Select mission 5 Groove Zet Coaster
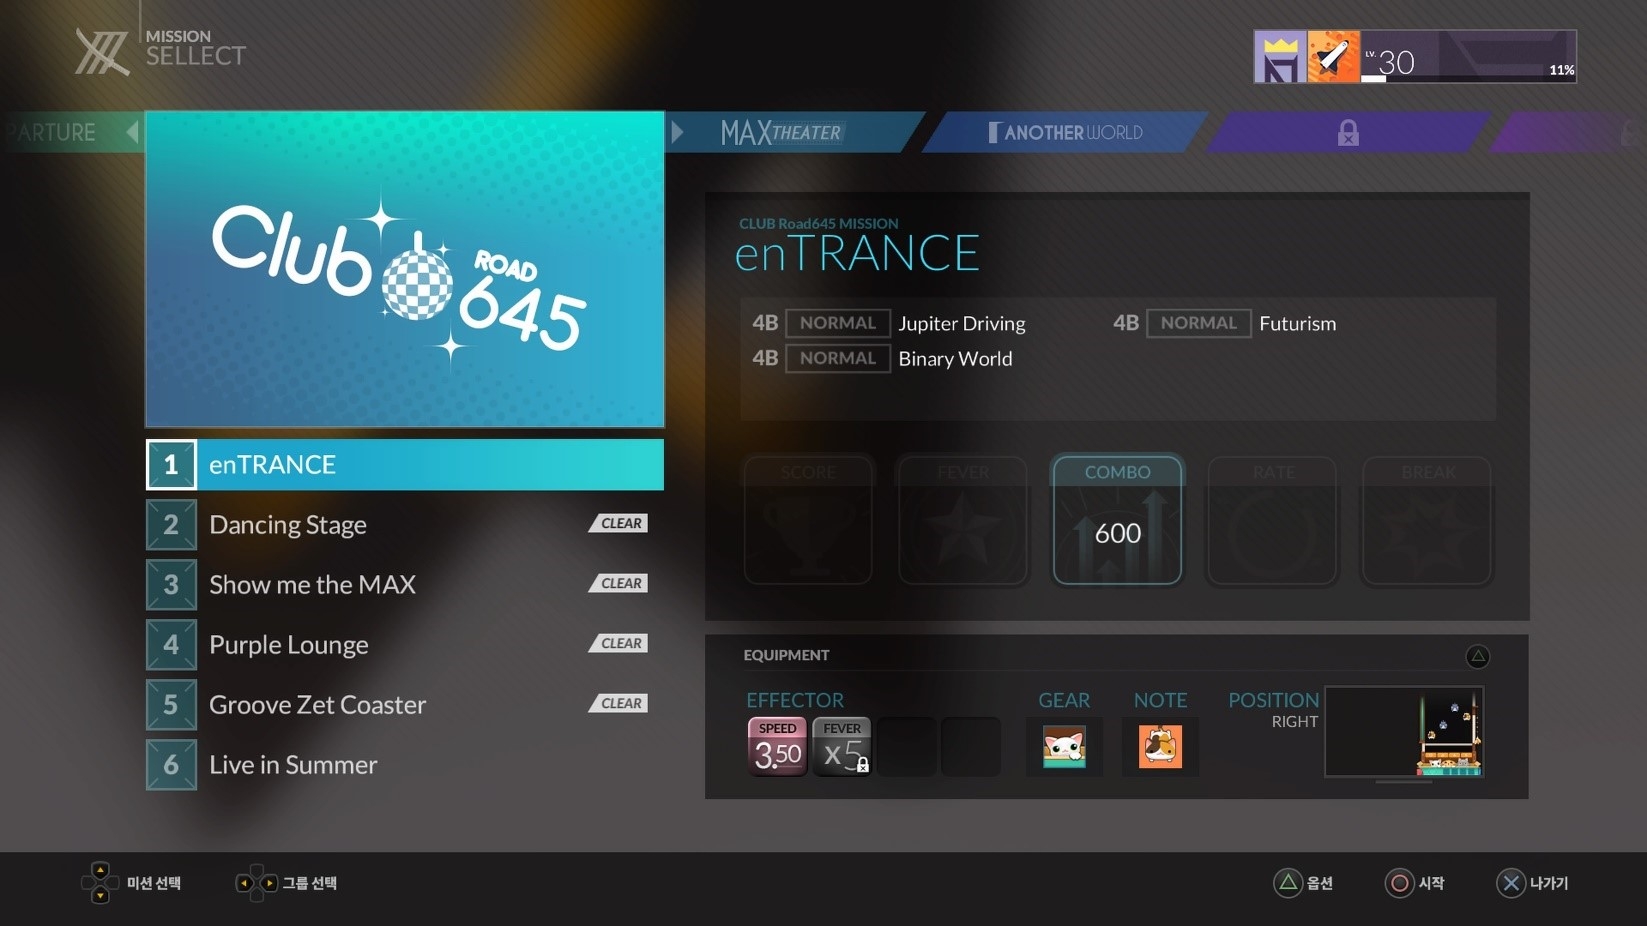The width and height of the screenshot is (1647, 926). click(x=405, y=705)
